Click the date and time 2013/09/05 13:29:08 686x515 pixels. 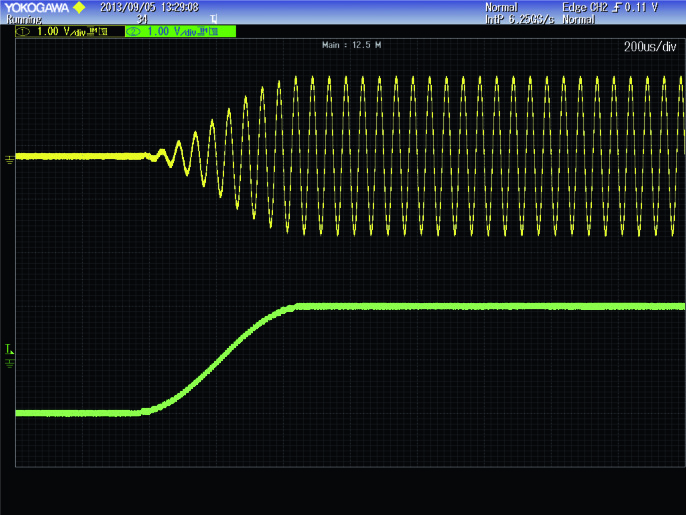click(x=149, y=7)
